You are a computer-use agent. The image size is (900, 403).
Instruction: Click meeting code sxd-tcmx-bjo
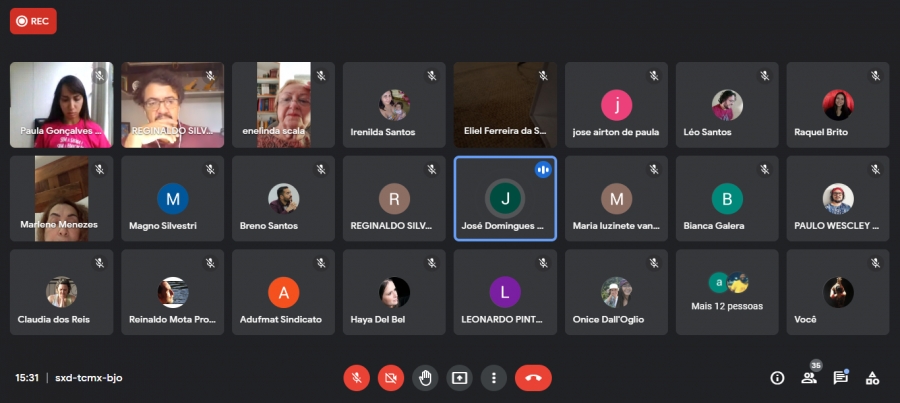88,378
